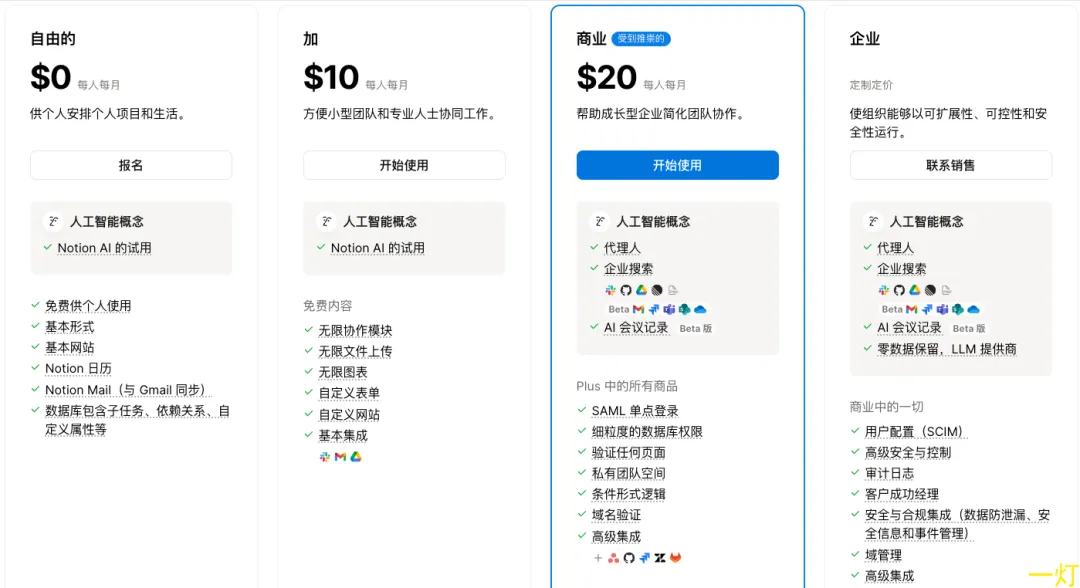Image resolution: width=1080 pixels, height=588 pixels.
Task: Open the 审计日志 audit log link
Action: [889, 474]
